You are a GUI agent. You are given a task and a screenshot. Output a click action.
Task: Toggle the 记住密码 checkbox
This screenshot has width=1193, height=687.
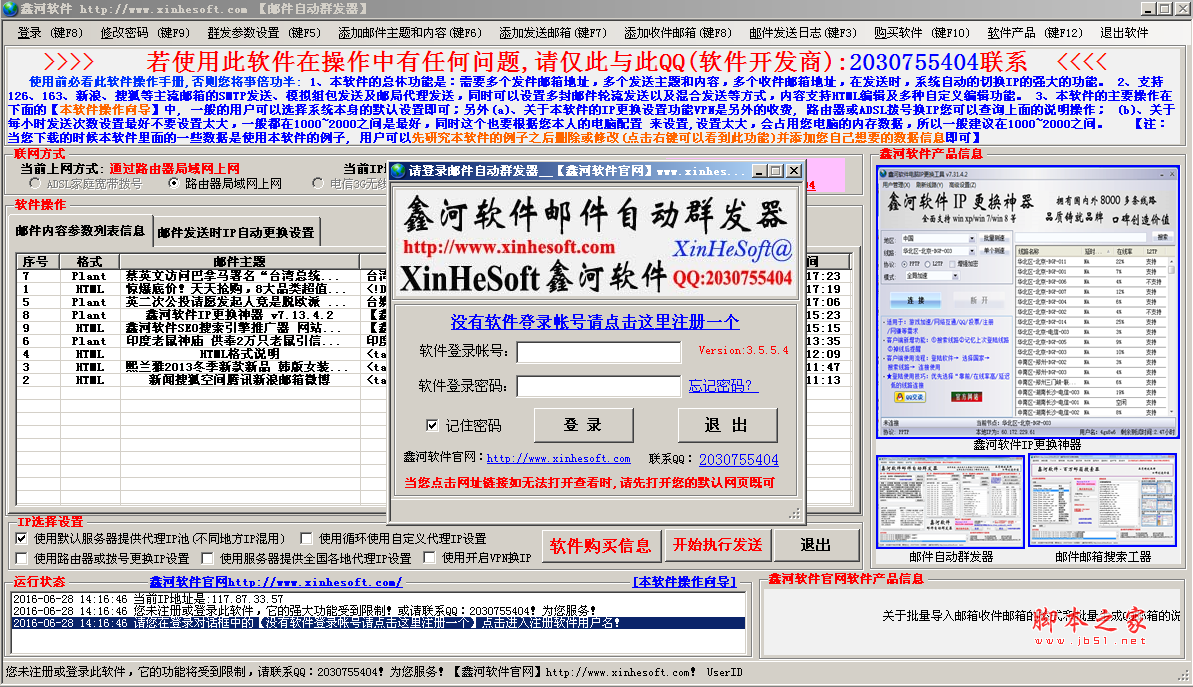coord(432,425)
